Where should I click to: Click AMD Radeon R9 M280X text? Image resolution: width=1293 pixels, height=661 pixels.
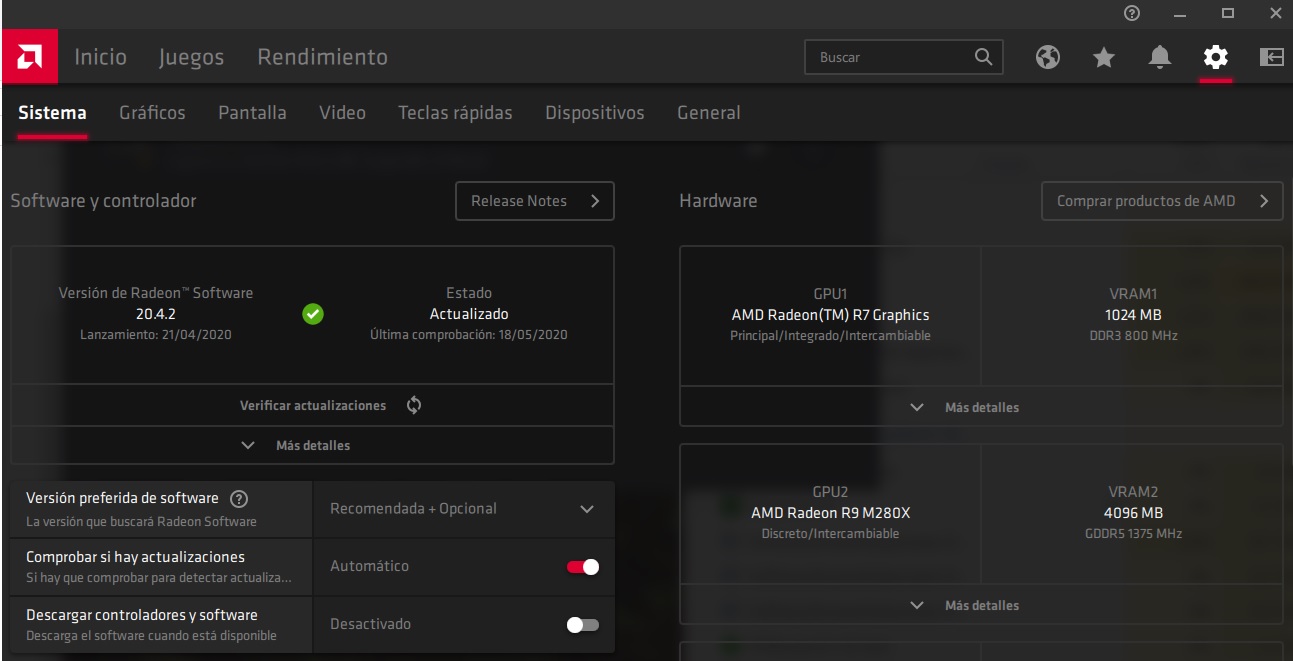point(830,513)
